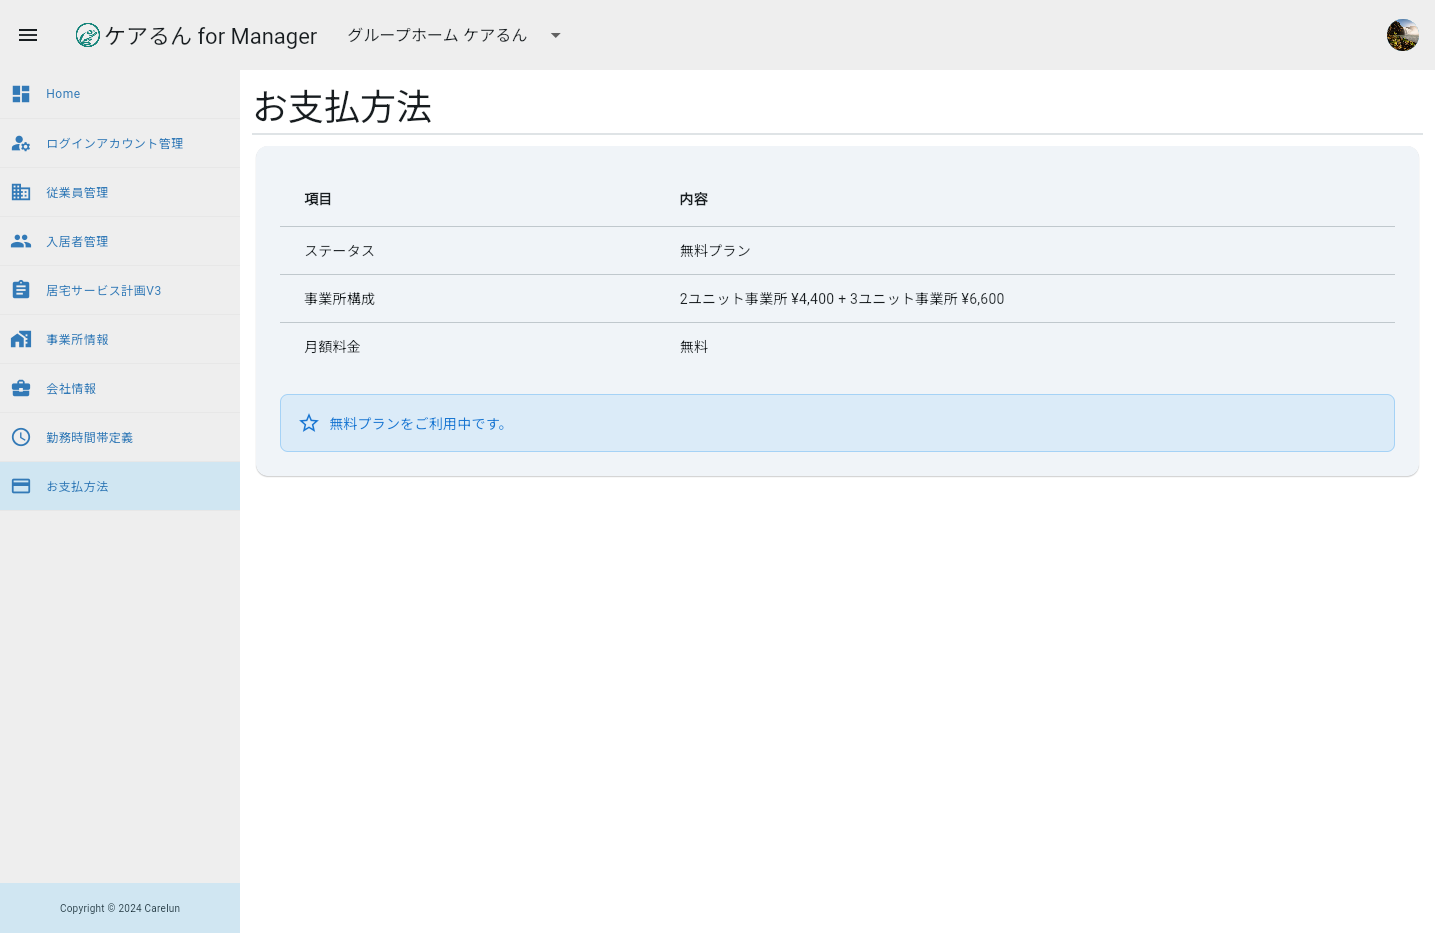This screenshot has width=1435, height=933.
Task: Open the Home menu item
Action: click(x=63, y=93)
